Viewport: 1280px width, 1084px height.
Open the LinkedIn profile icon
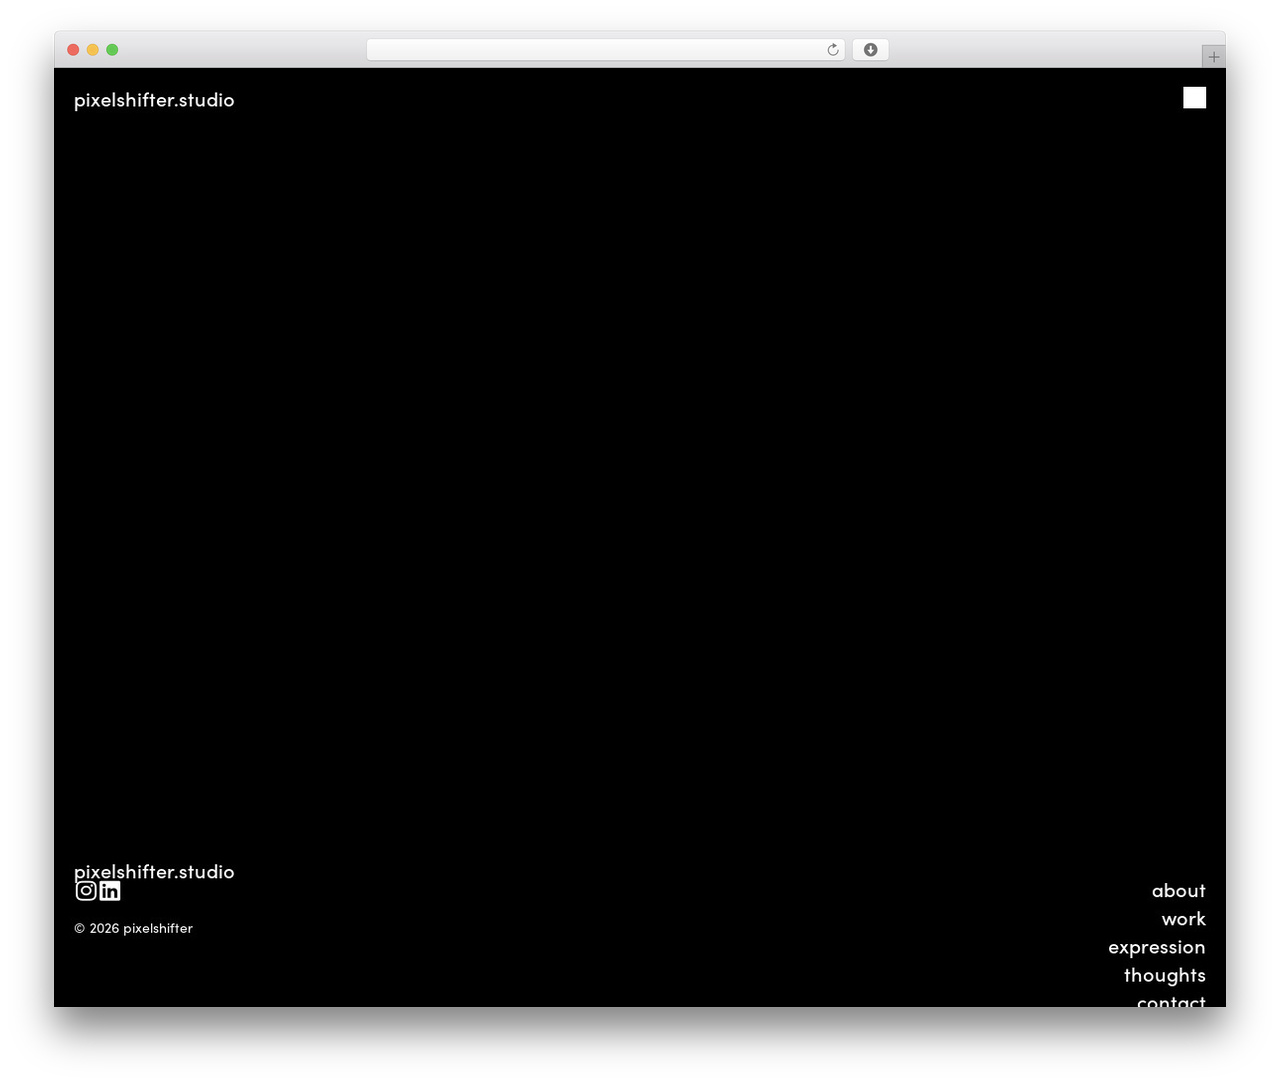pos(110,891)
